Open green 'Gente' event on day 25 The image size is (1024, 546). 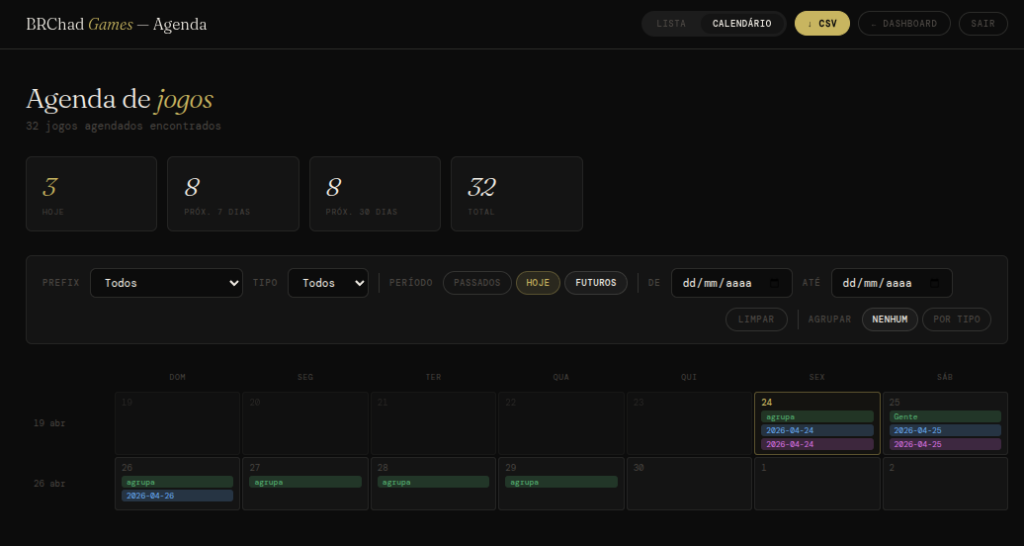944,416
